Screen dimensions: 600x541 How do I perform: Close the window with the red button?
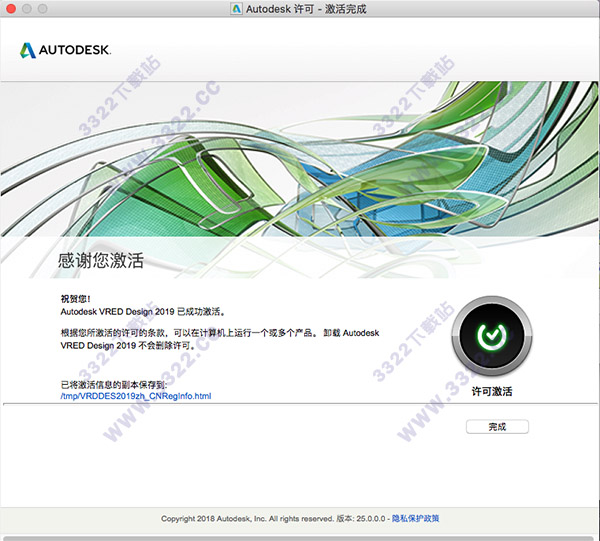point(11,8)
